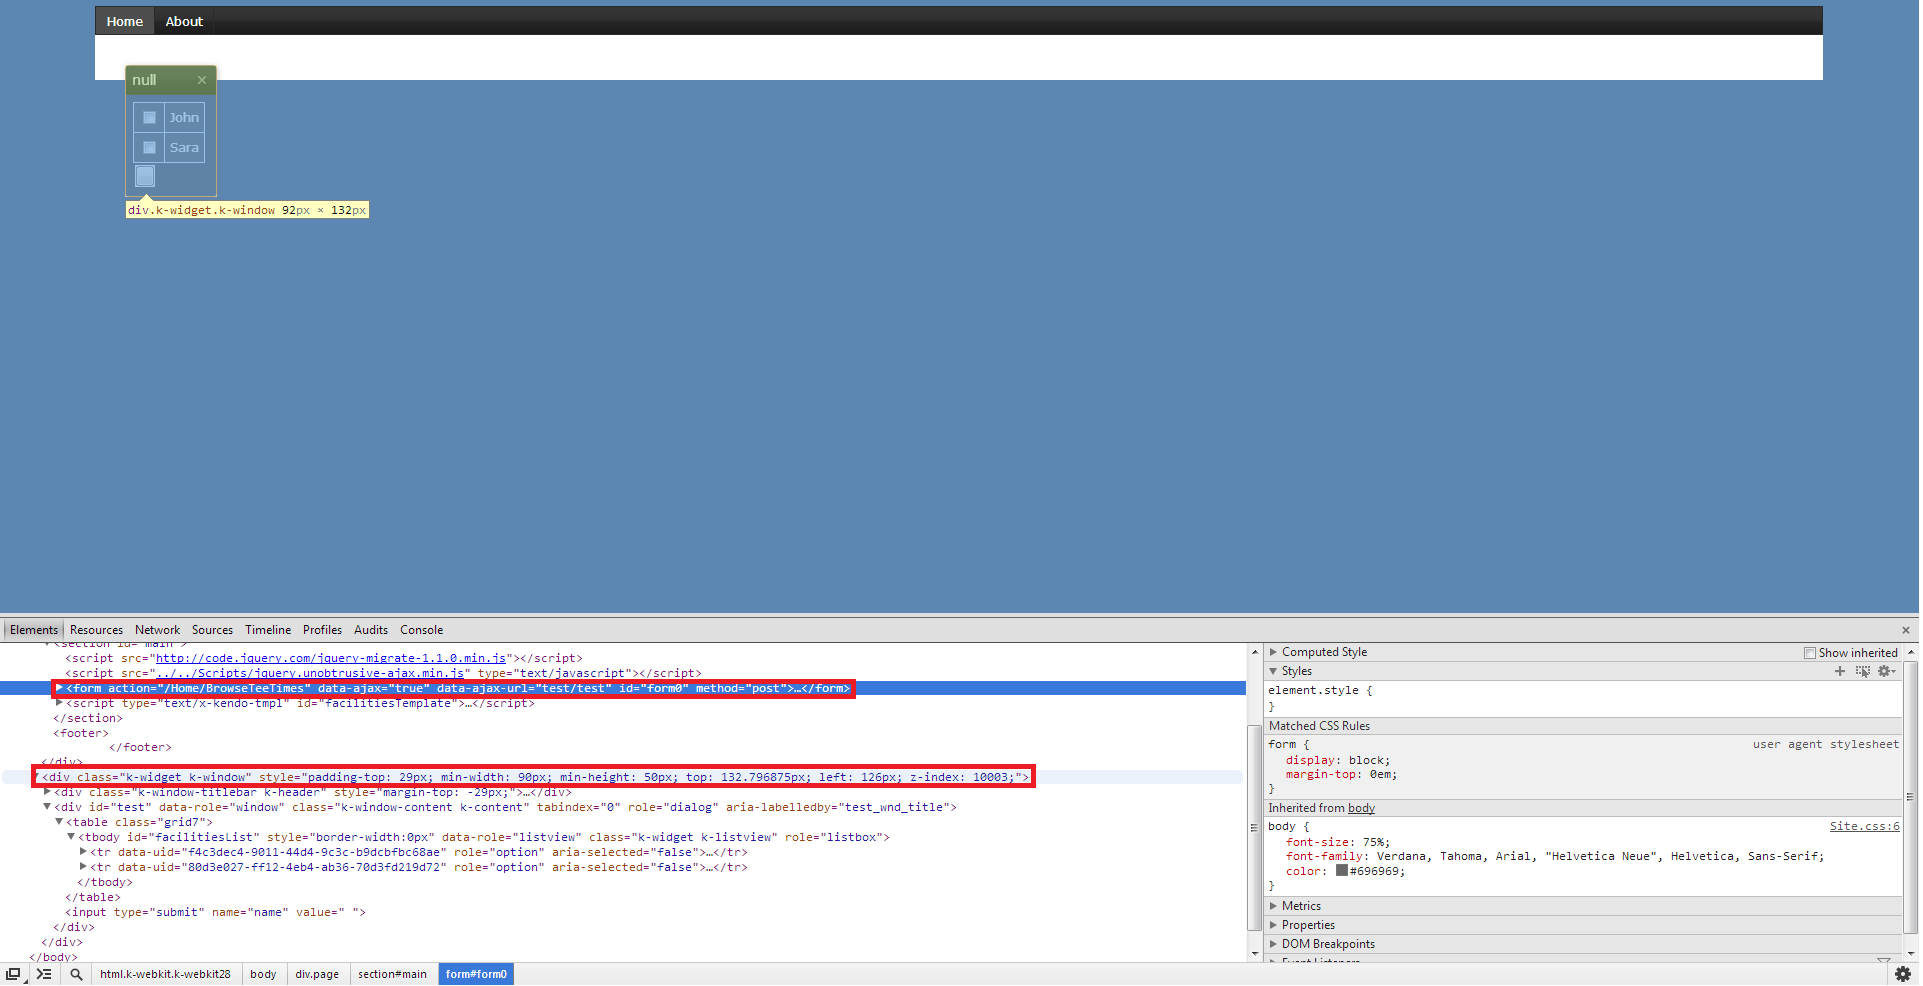
Task: Close the null Kendo window
Action: [202, 80]
